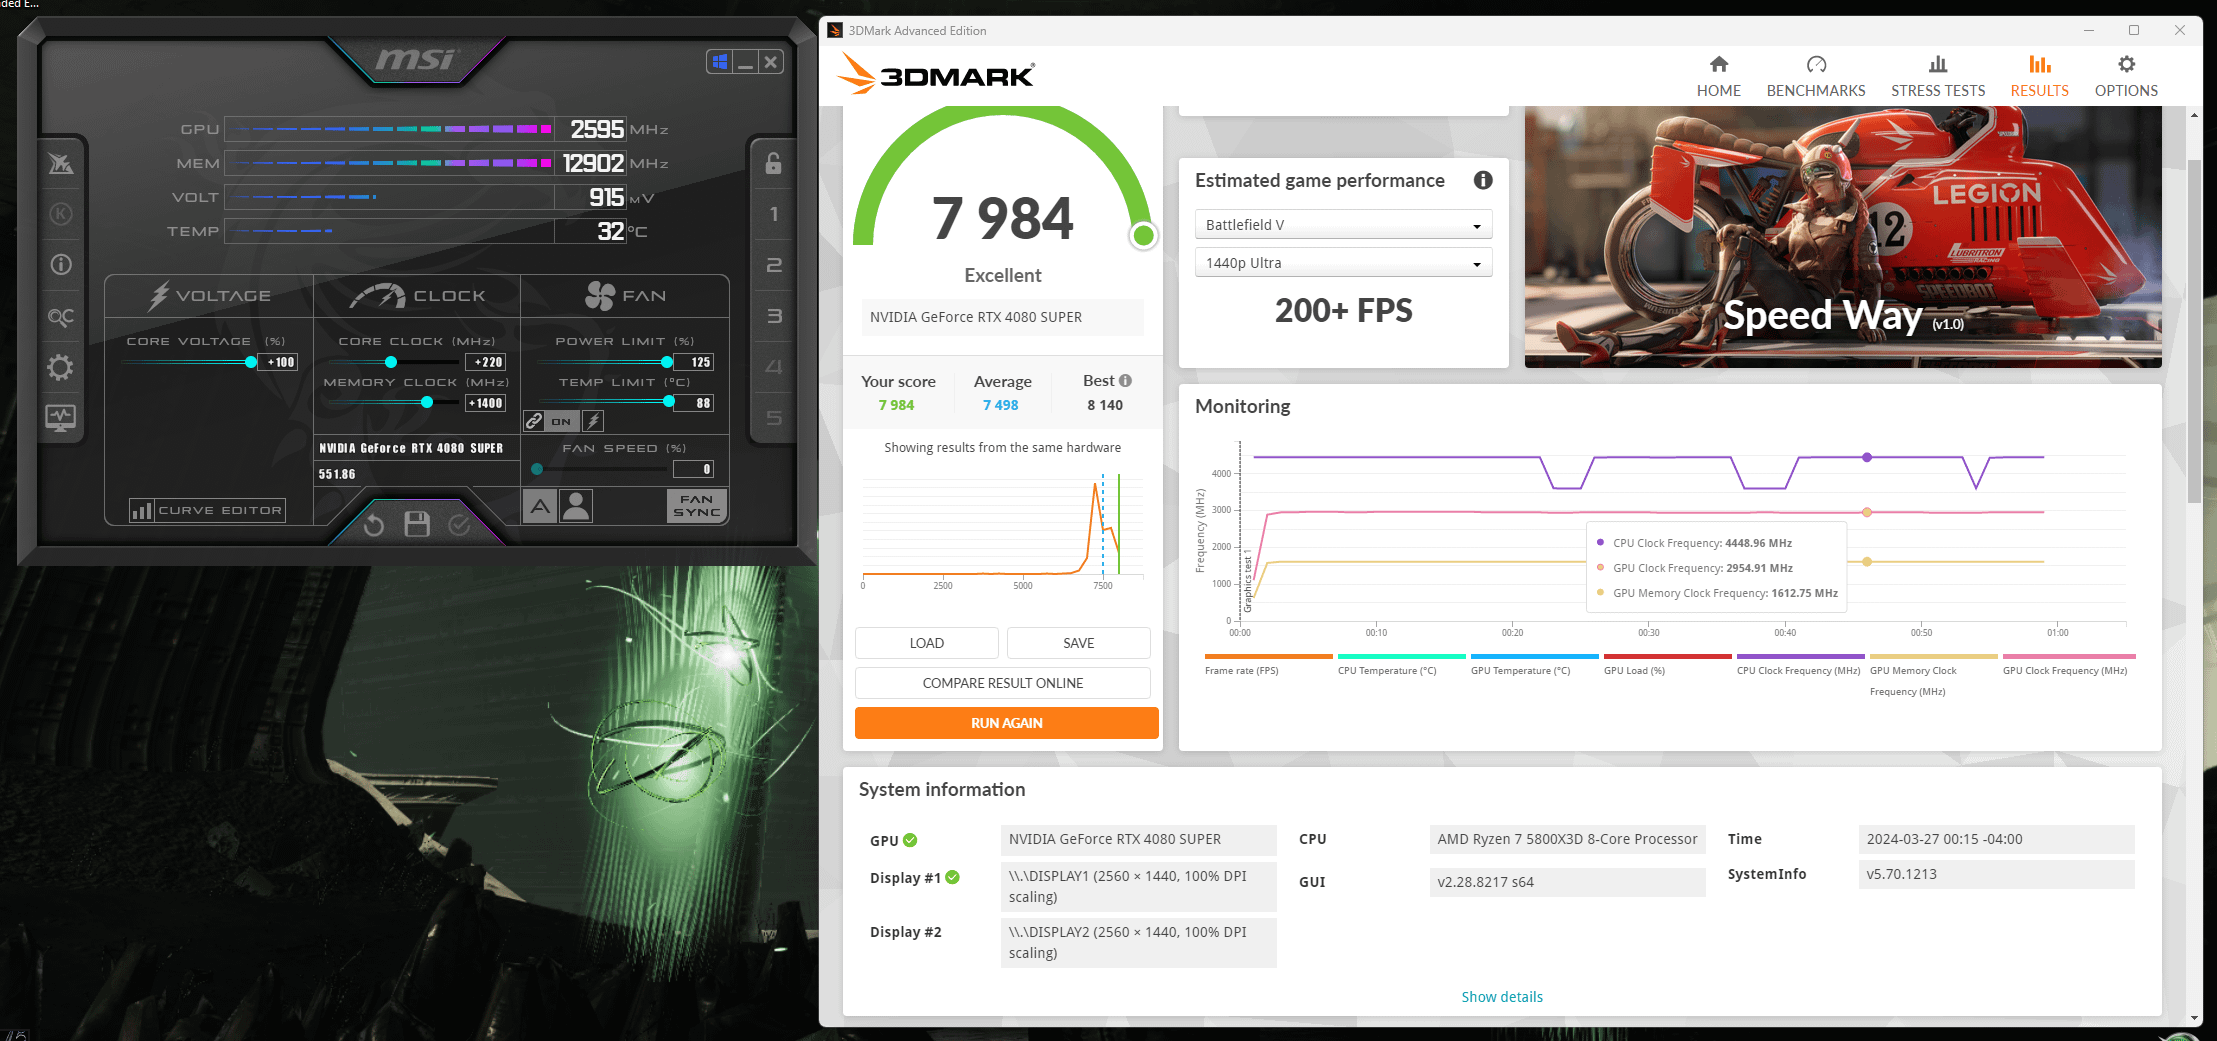This screenshot has height=1041, width=2217.
Task: Open the MSI Kombustor stress test icon
Action: (61, 214)
